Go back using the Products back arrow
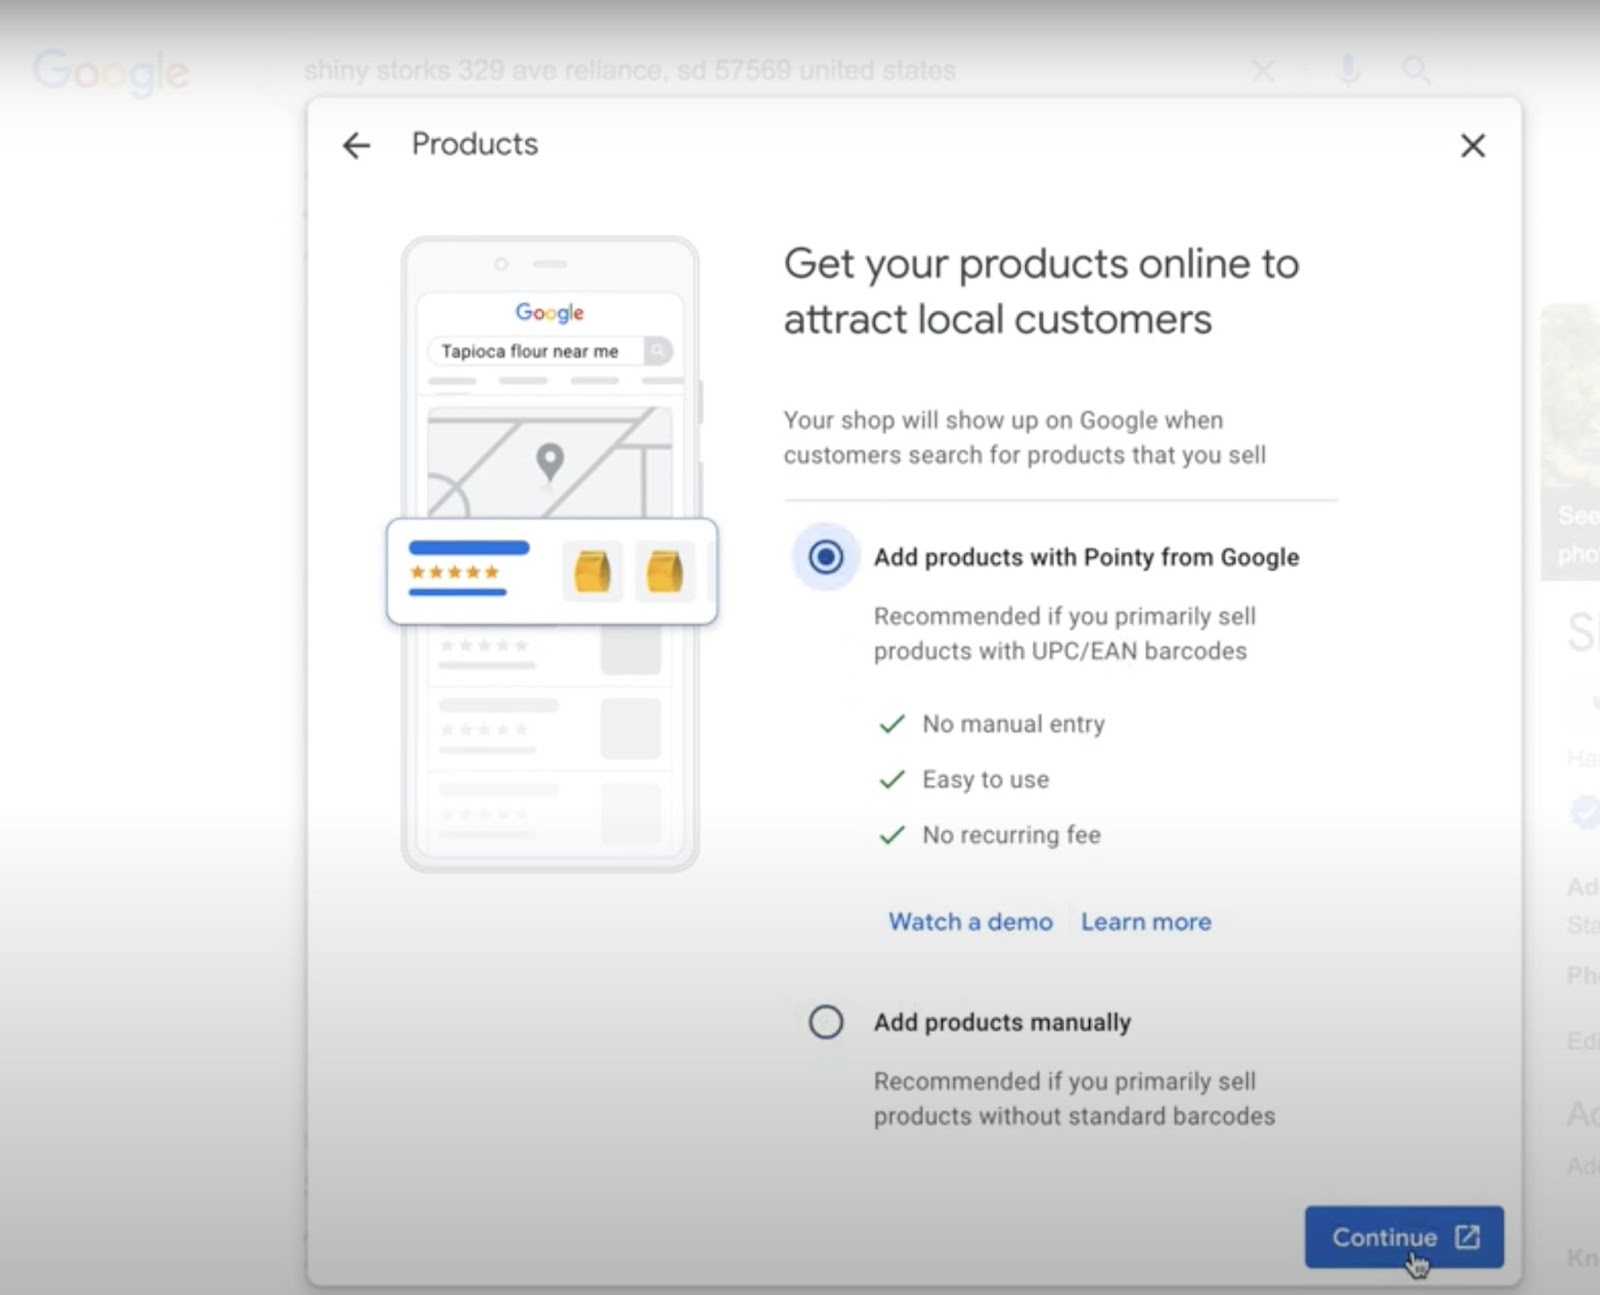This screenshot has width=1600, height=1295. click(356, 146)
